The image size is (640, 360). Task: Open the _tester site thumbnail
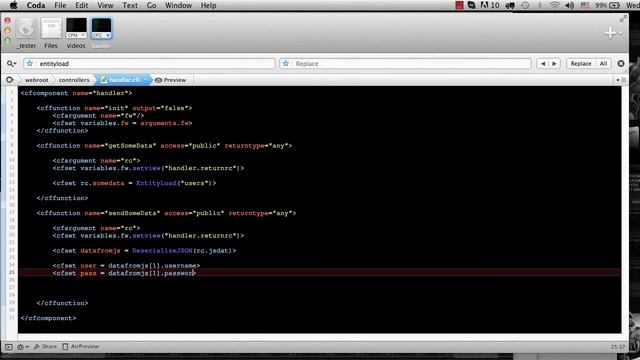(x=26, y=29)
